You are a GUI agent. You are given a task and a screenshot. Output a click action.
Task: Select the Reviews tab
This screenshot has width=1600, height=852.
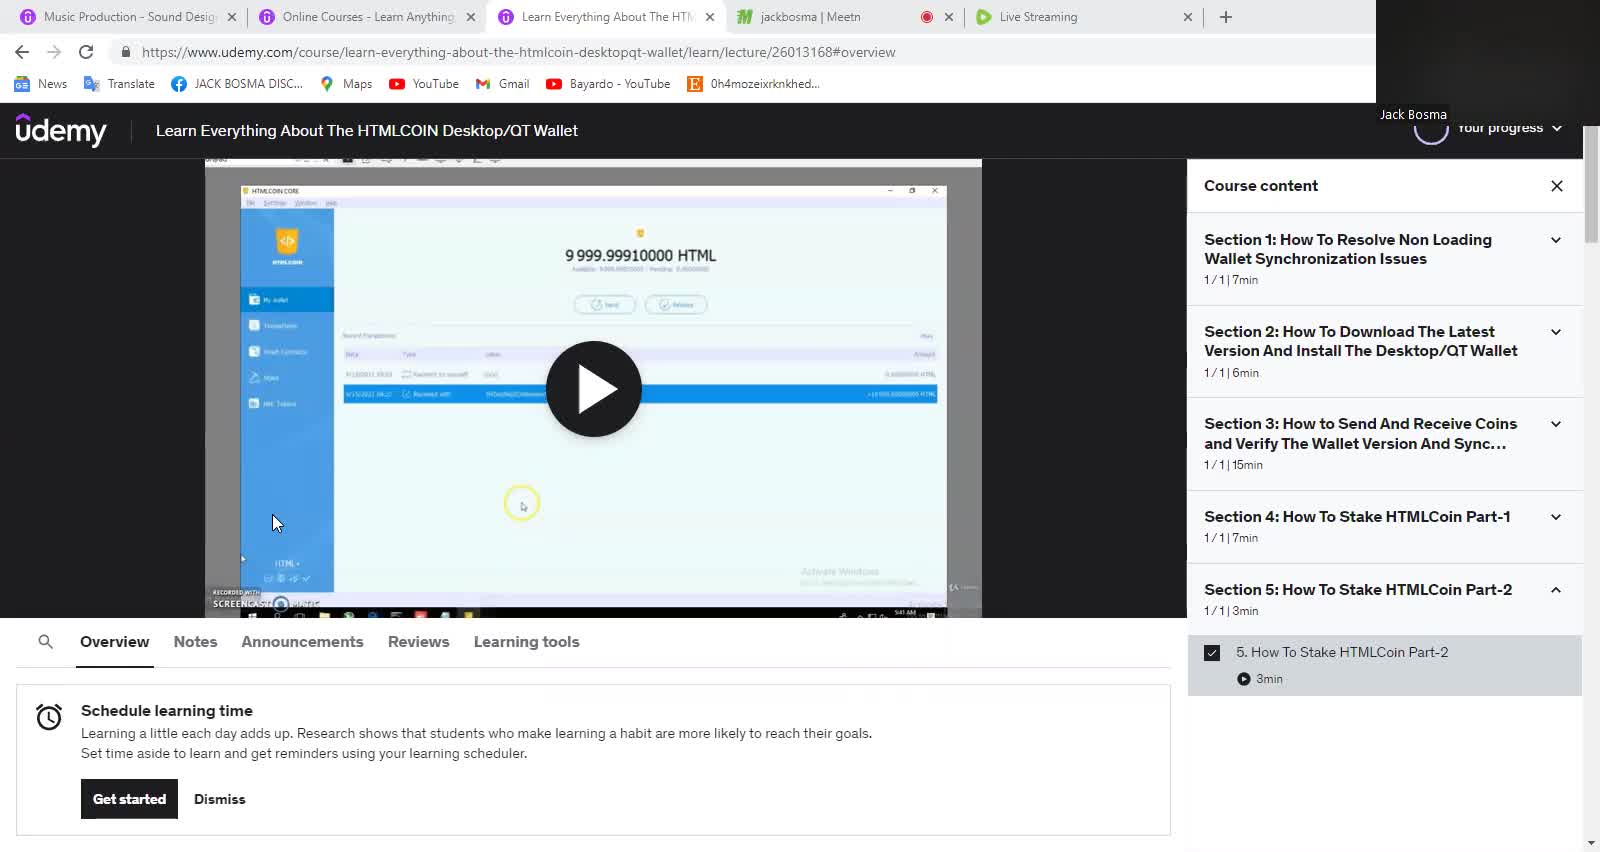[418, 642]
